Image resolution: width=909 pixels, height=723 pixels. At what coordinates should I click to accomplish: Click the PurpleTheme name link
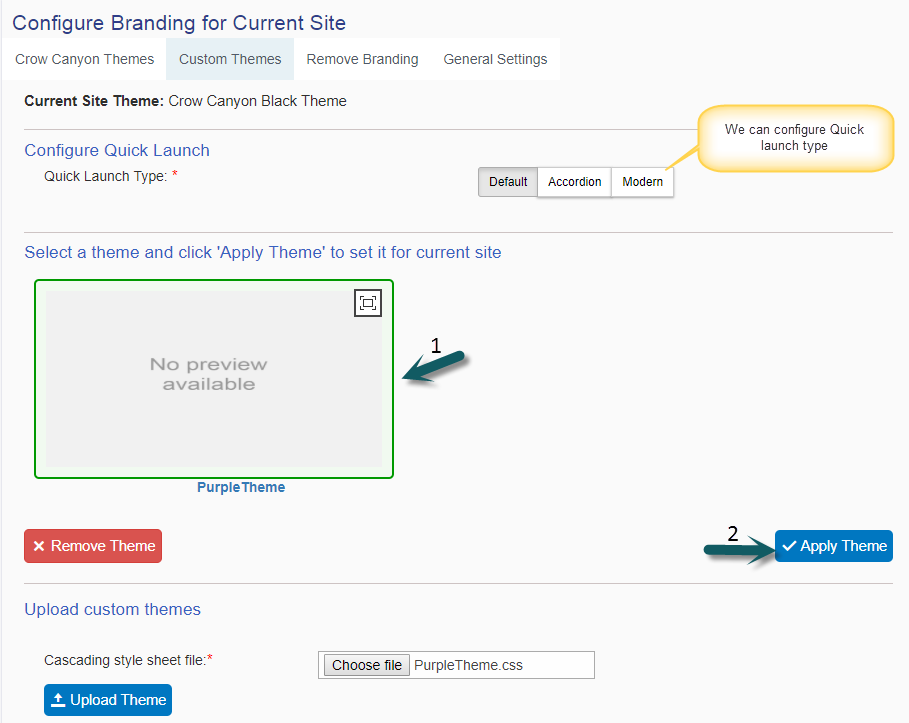tap(241, 488)
